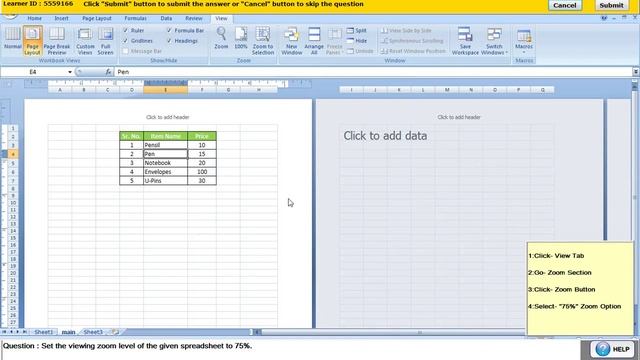Screen dimensions: 640x360
Task: Click Synchronous Scrolling option
Action: (x=412, y=41)
